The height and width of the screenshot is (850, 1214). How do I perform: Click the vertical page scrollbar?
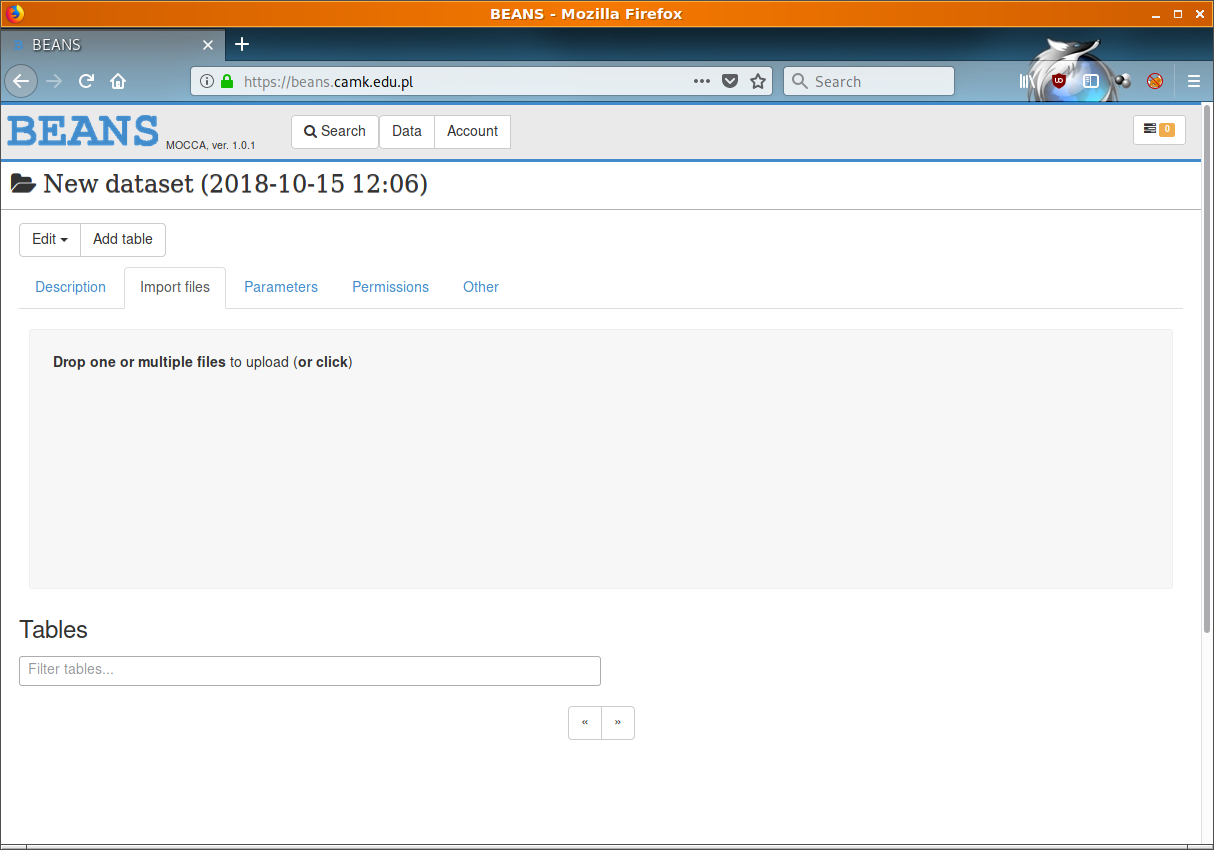click(x=1207, y=370)
